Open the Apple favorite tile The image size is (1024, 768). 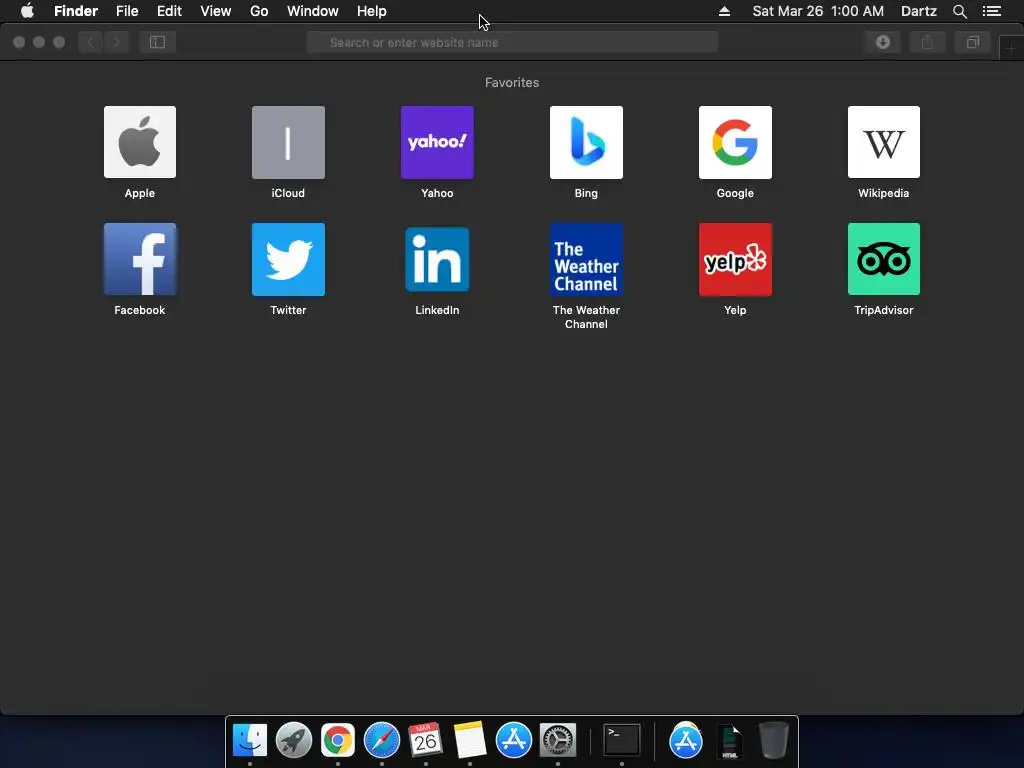[x=140, y=142]
